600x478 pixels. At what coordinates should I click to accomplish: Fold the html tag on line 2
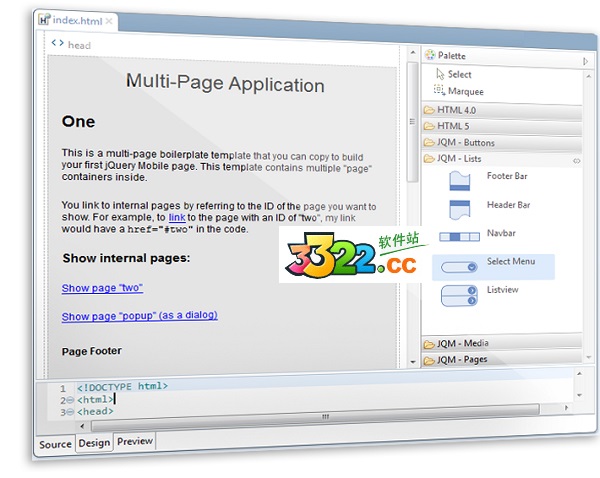pyautogui.click(x=70, y=400)
